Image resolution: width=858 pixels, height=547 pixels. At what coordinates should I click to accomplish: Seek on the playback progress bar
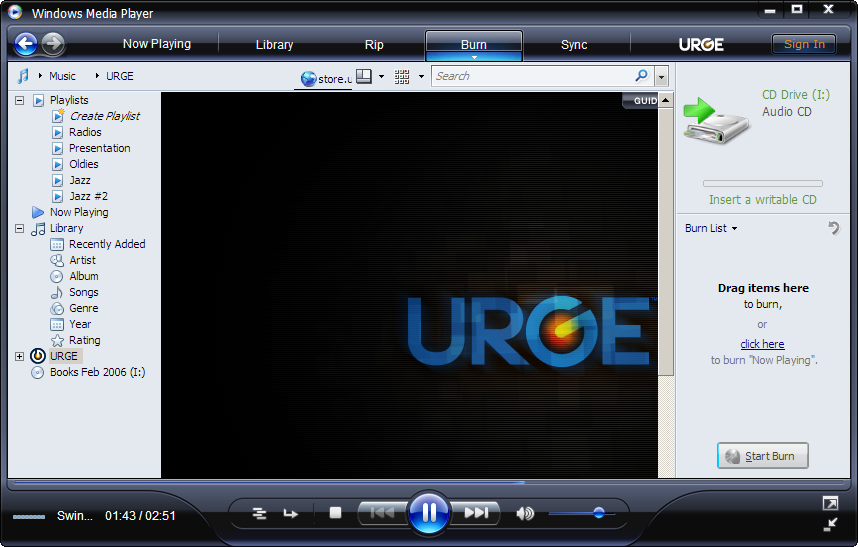(429, 482)
